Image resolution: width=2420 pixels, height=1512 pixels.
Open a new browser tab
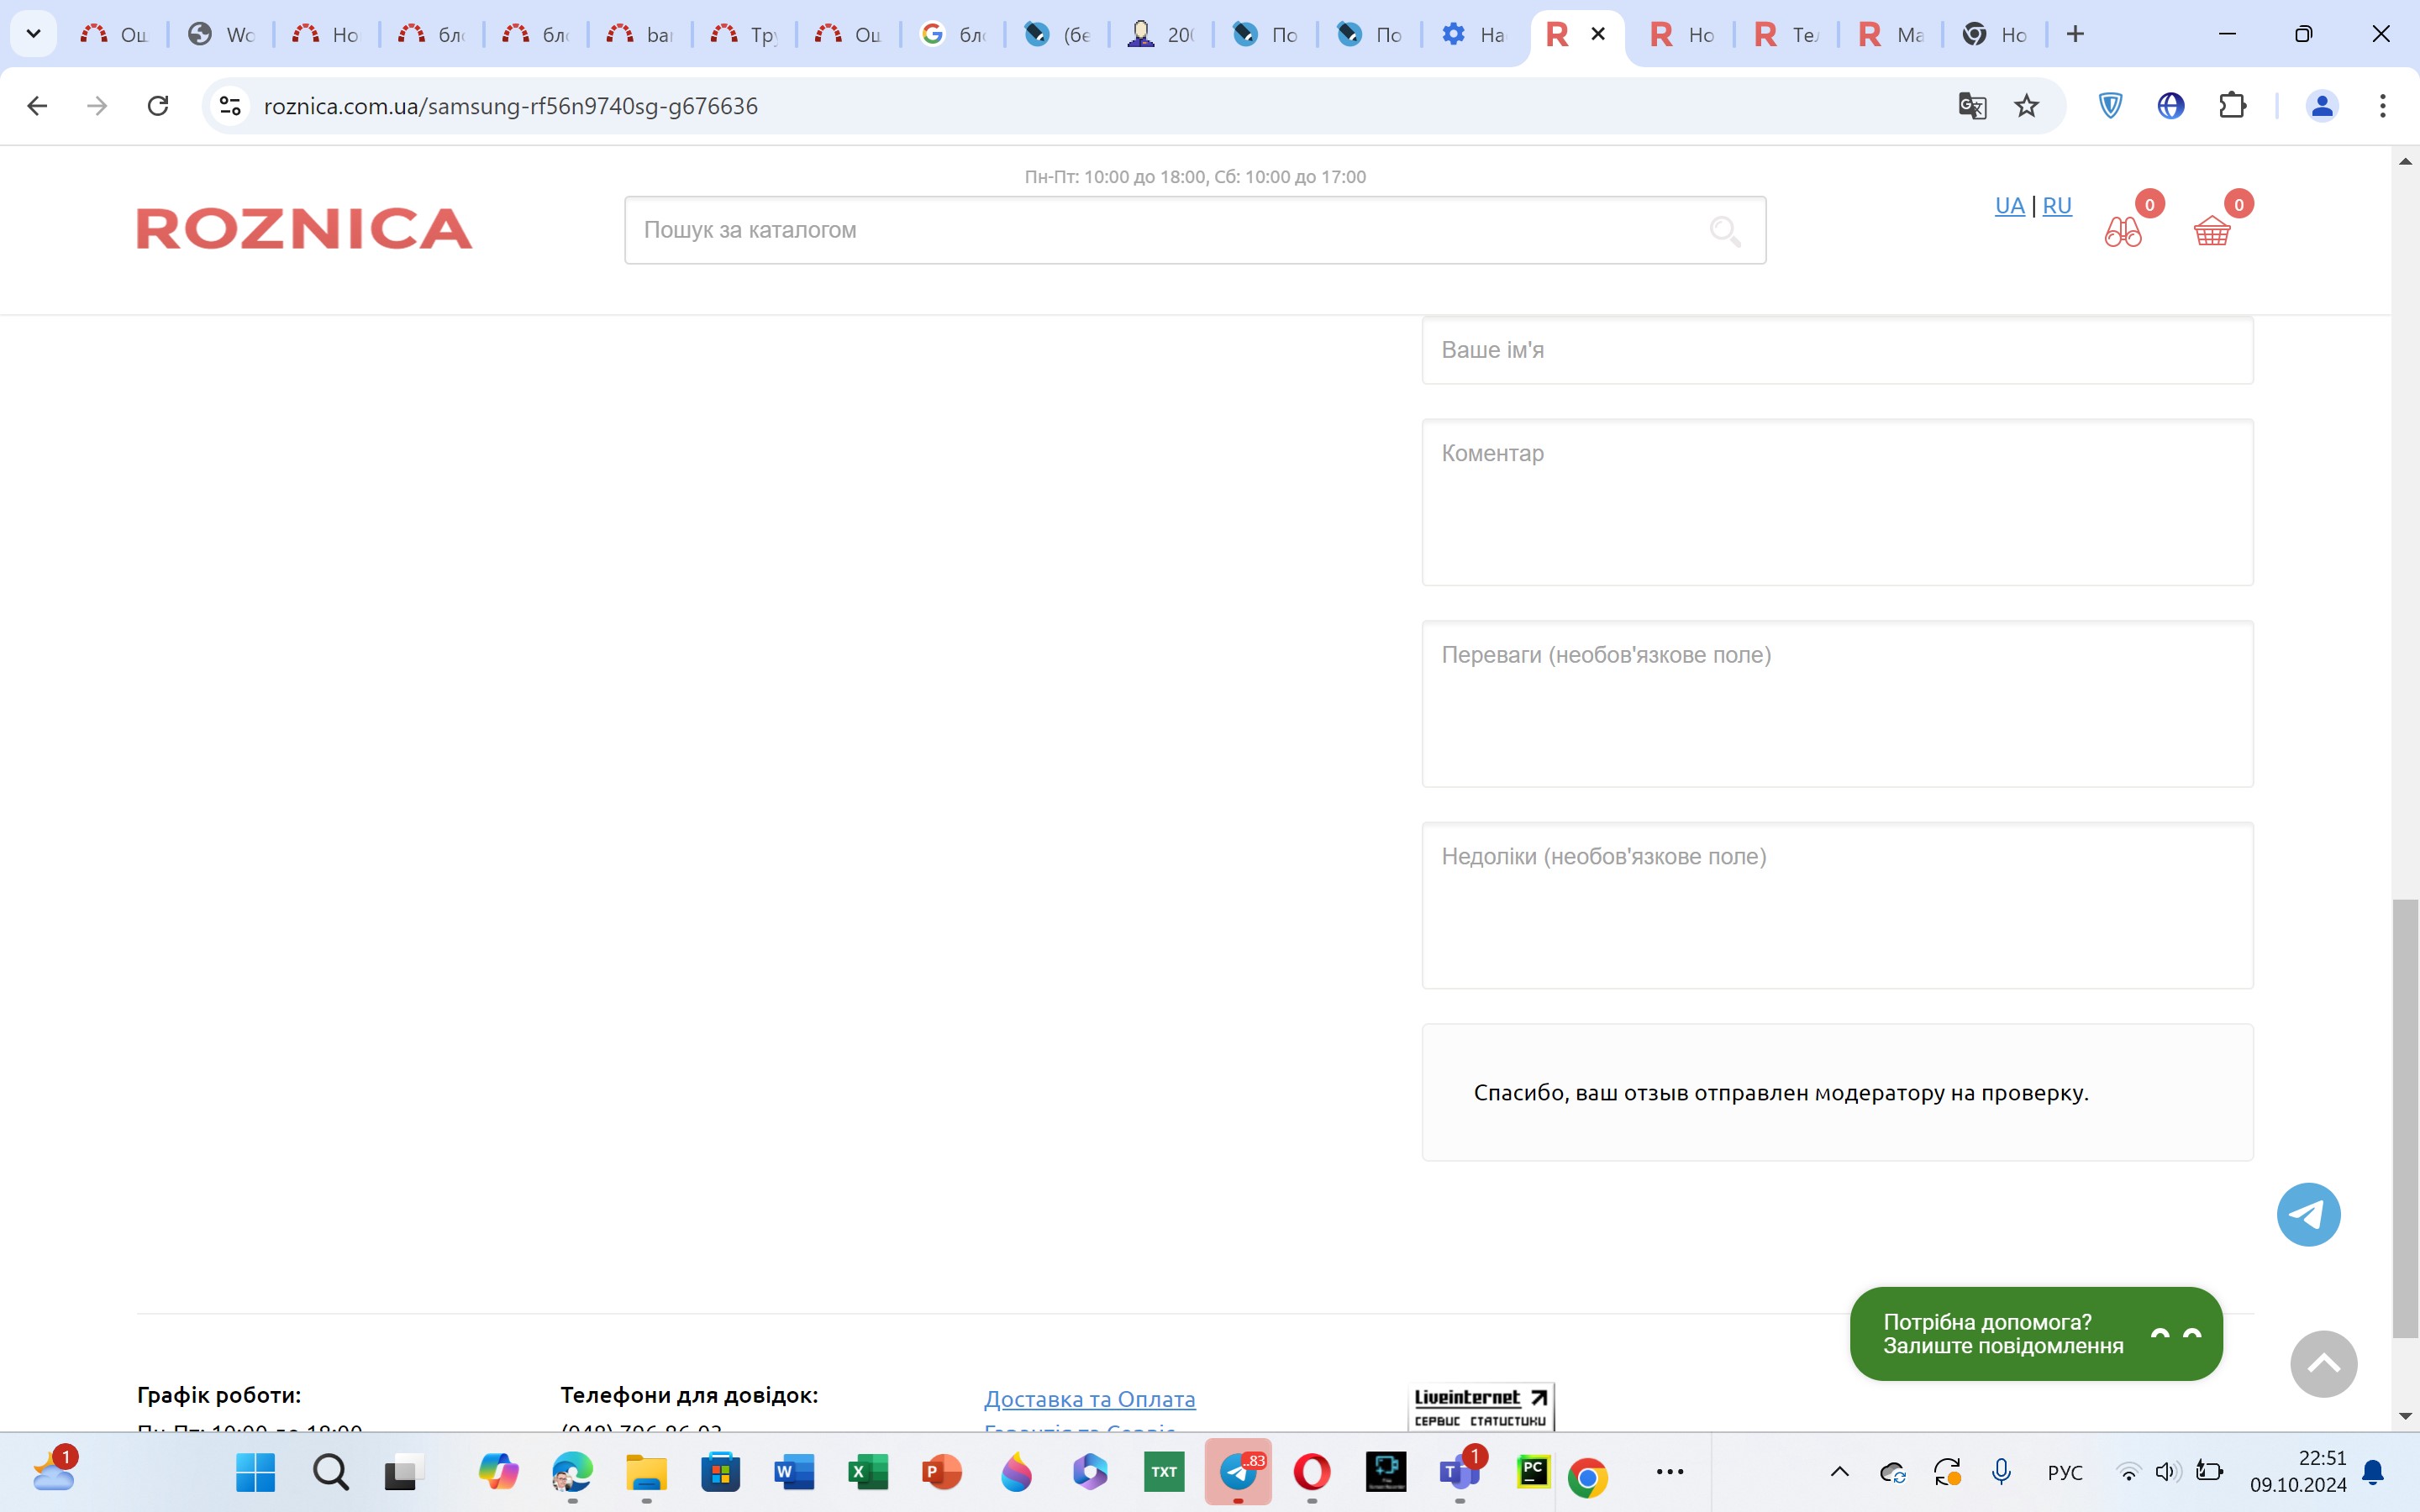[2075, 34]
